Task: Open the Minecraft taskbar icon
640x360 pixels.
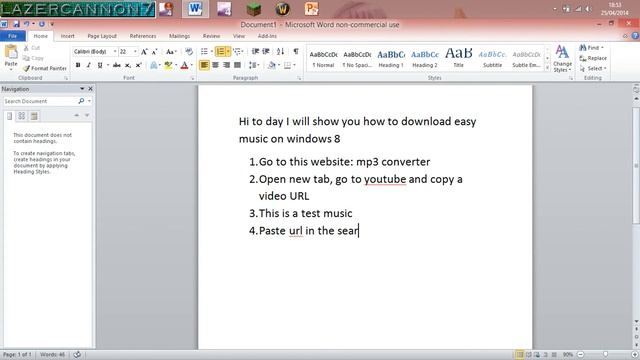Action: pos(253,9)
